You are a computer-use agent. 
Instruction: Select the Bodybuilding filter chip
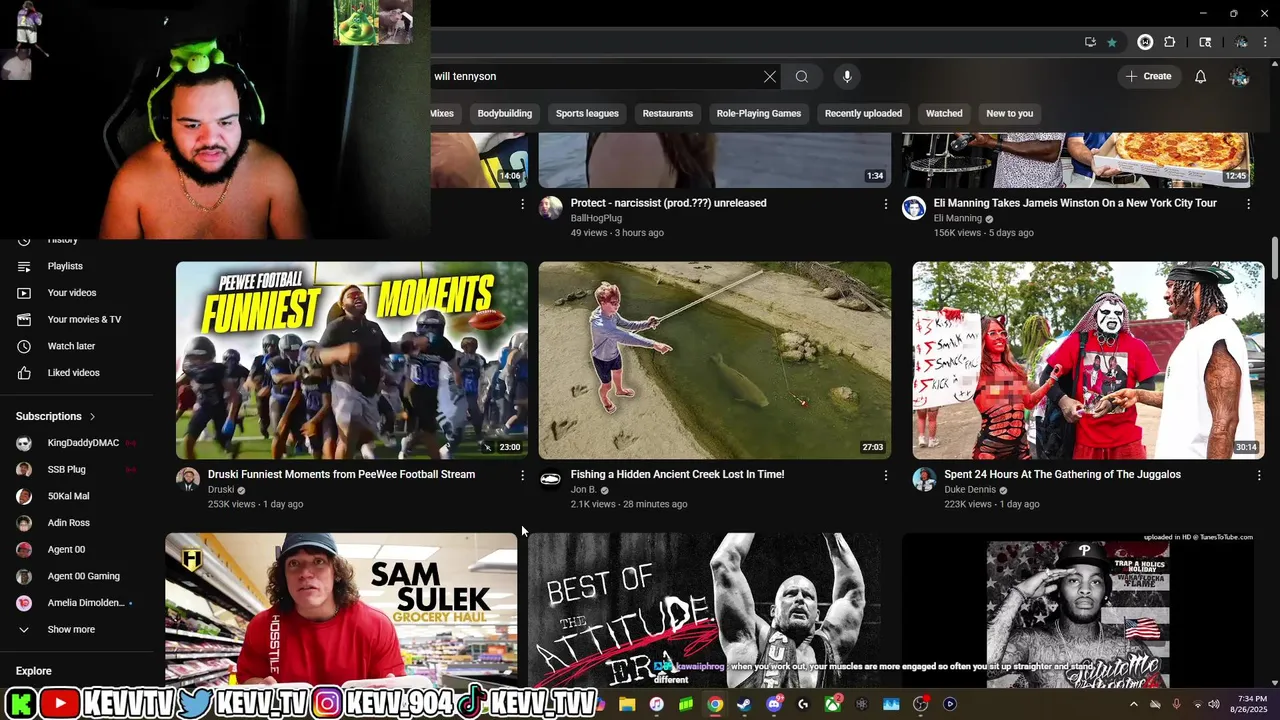point(505,113)
